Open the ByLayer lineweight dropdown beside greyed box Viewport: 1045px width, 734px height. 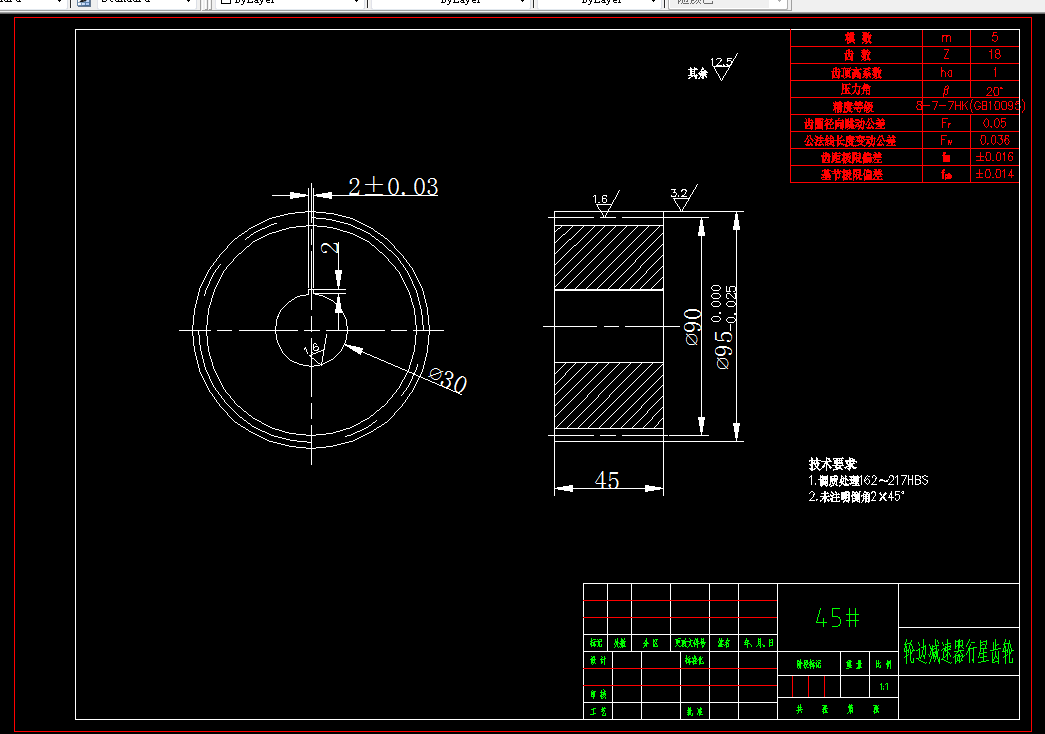599,3
